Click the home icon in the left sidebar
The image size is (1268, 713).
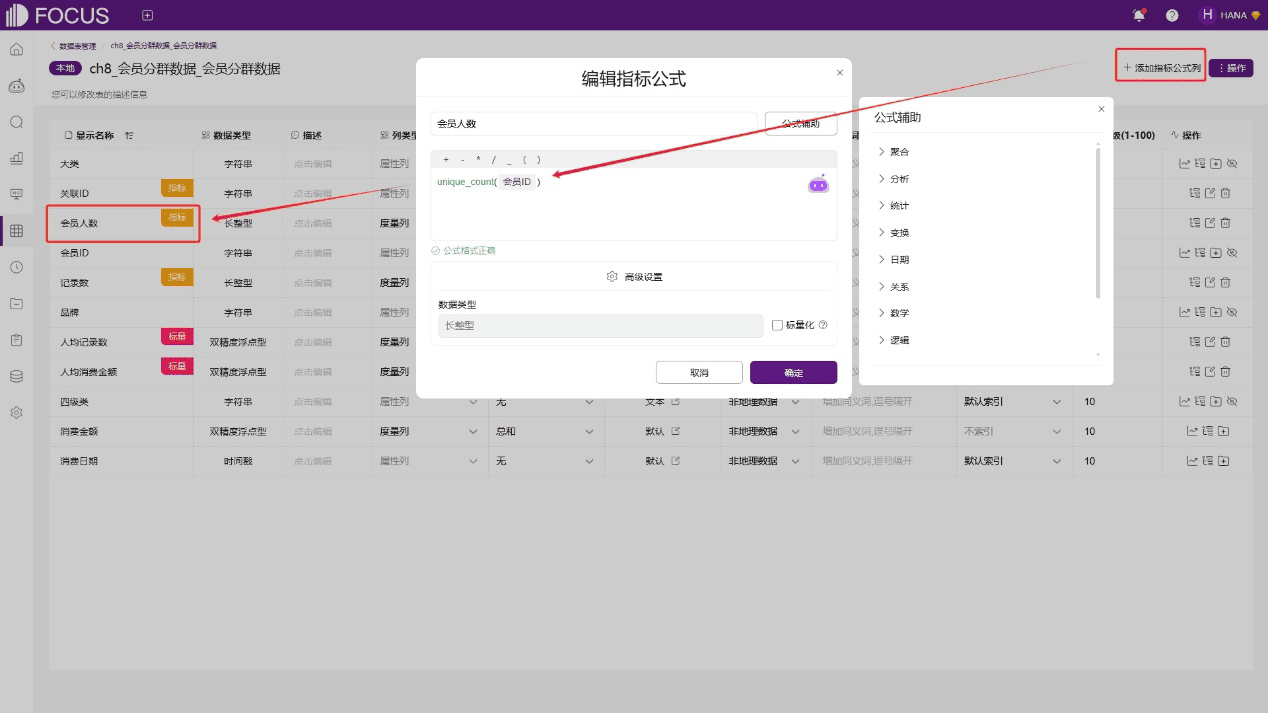tap(16, 49)
